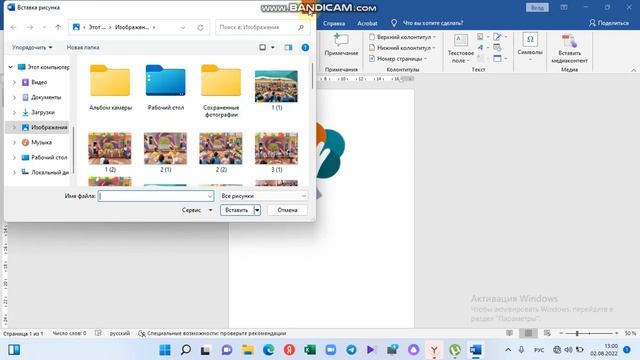Image resolution: width=640 pixels, height=360 pixels.
Task: Select the image thumbnail 3 (1)
Action: point(276,152)
